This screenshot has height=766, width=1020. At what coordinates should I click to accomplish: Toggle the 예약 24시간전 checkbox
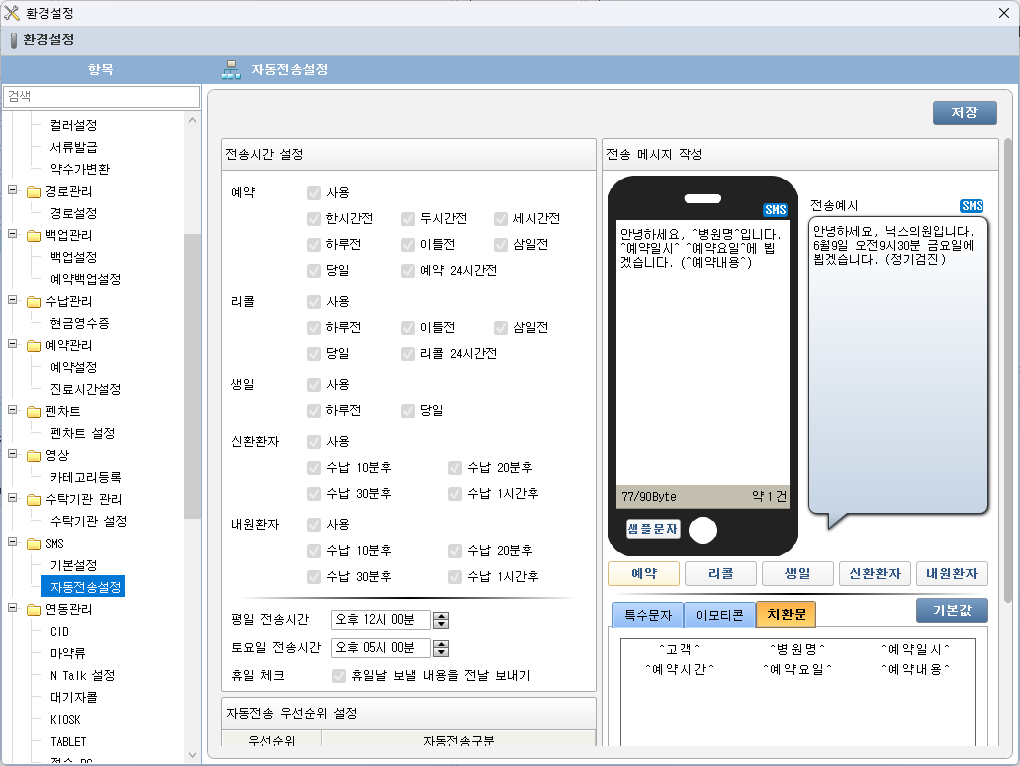408,270
